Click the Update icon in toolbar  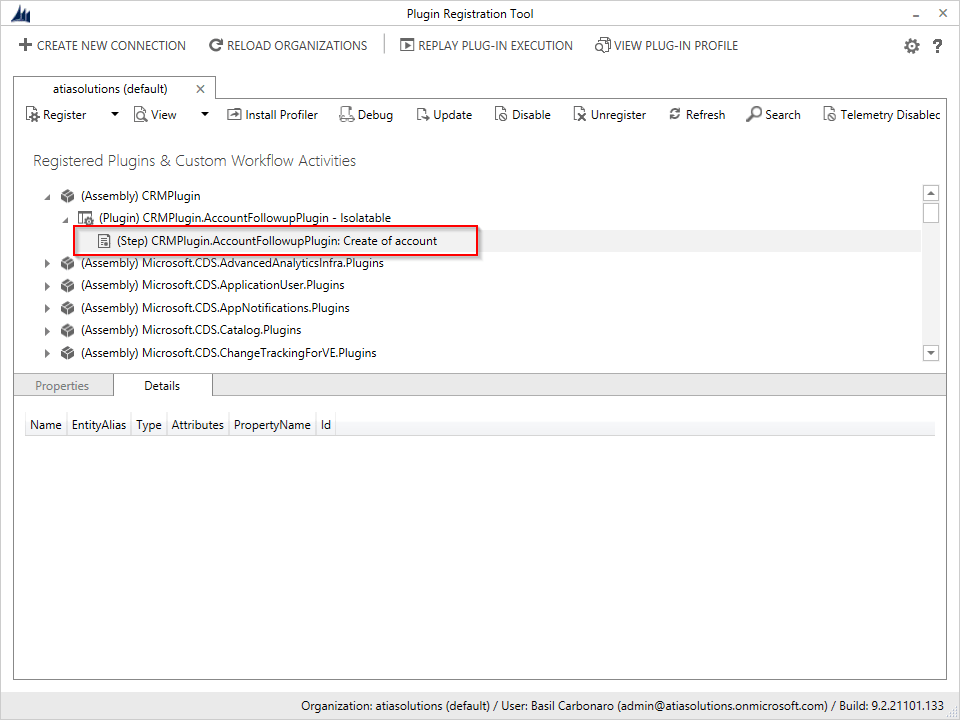(422, 115)
